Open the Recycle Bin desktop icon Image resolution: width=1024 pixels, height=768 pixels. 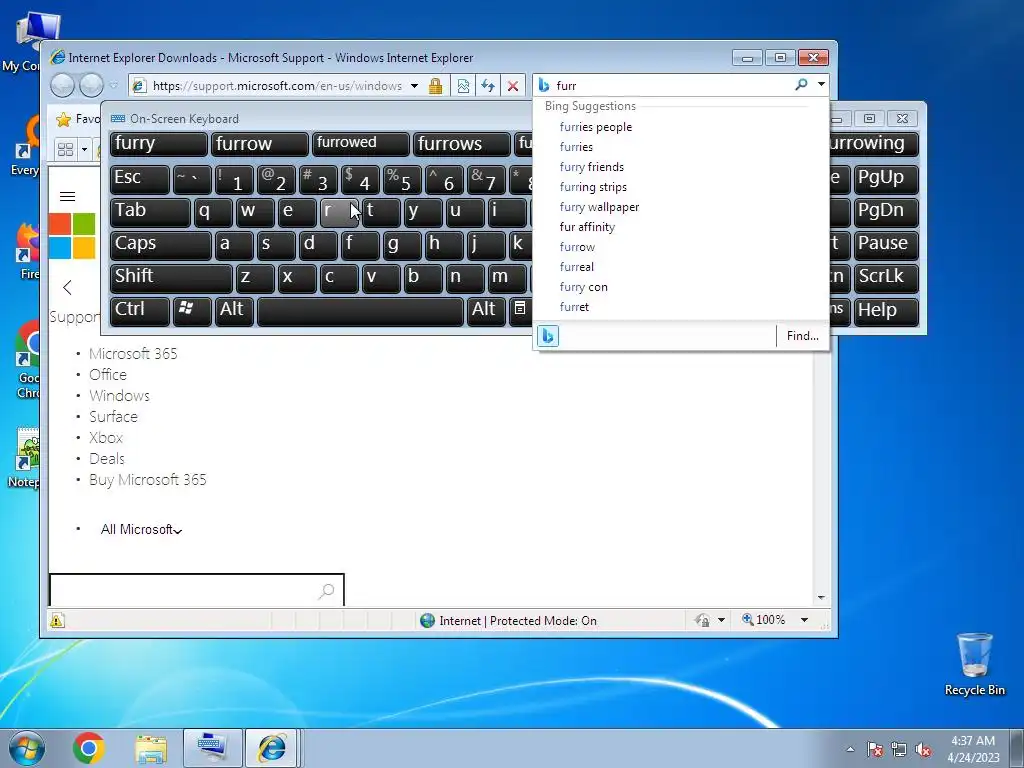pos(974,665)
